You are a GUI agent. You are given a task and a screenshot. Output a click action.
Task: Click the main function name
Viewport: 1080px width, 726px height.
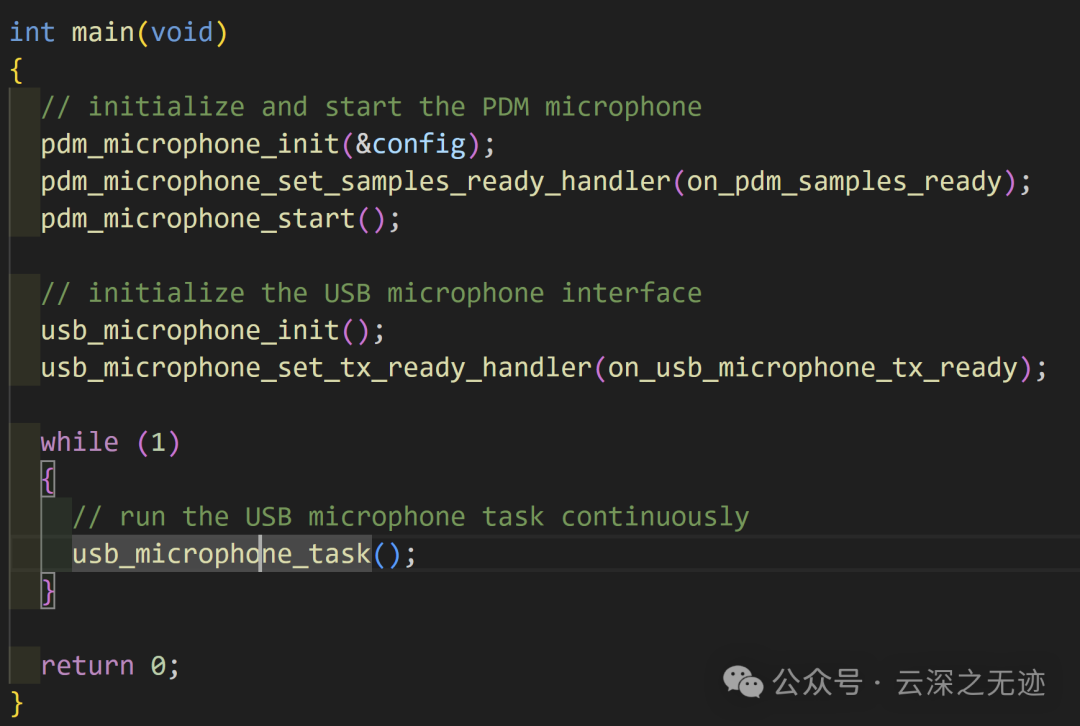click(103, 32)
